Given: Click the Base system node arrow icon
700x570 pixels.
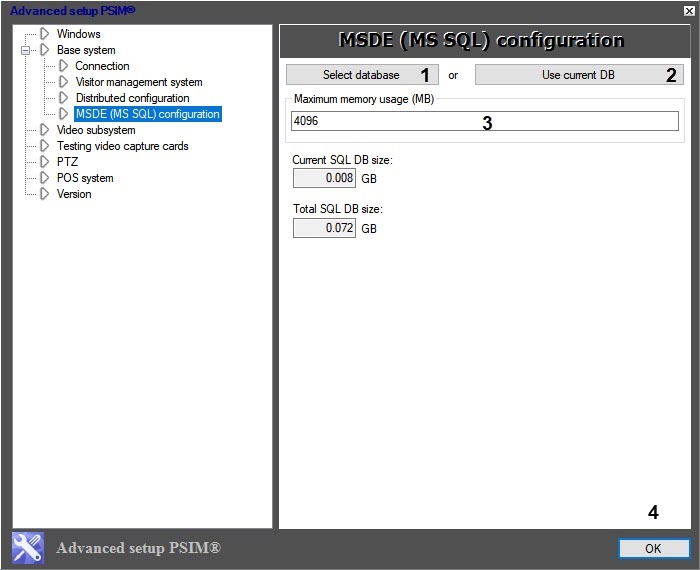Looking at the screenshot, I should click(x=45, y=50).
